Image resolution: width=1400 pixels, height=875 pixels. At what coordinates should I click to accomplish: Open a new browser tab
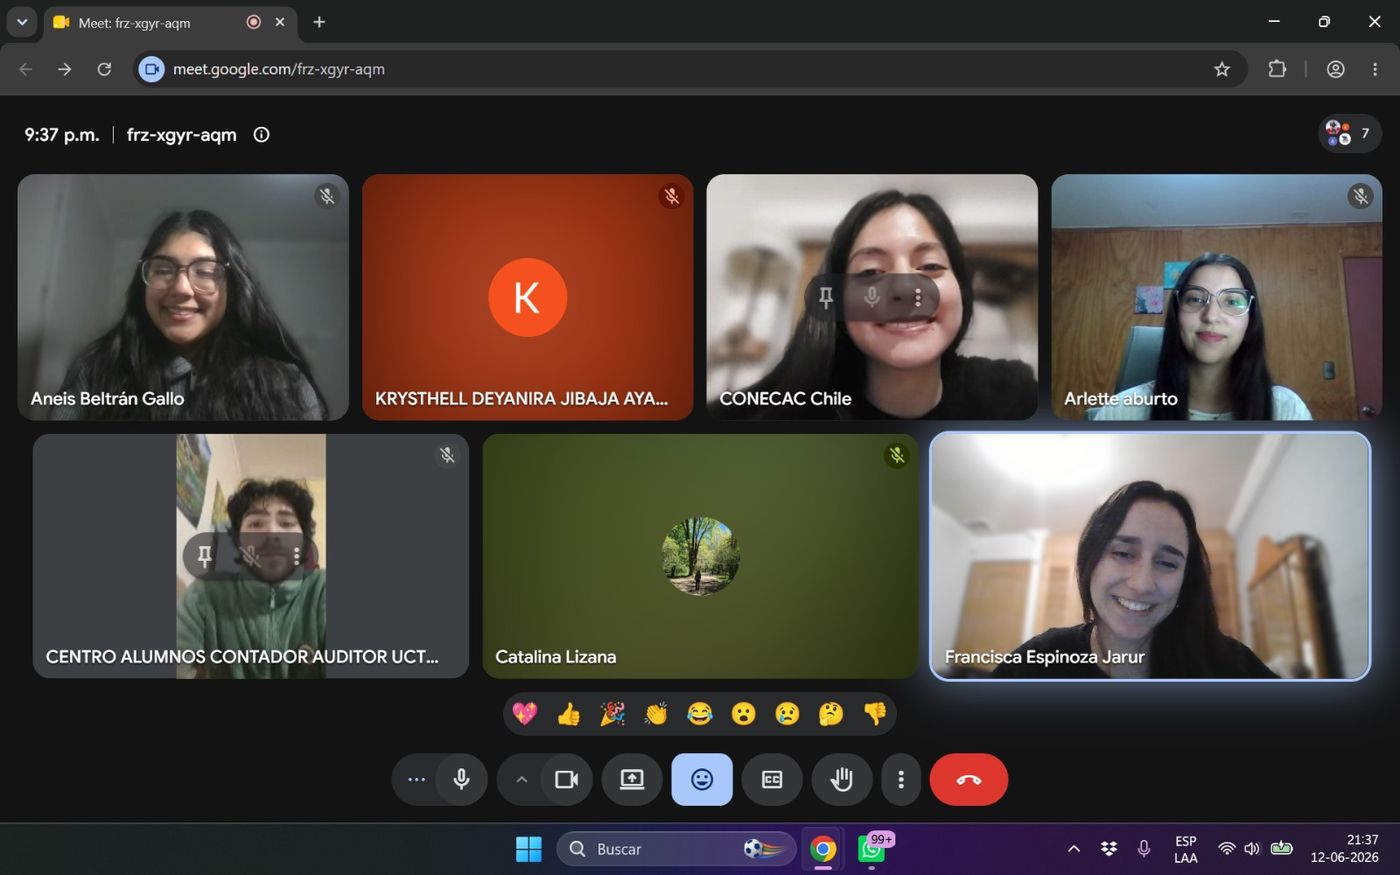(x=319, y=22)
